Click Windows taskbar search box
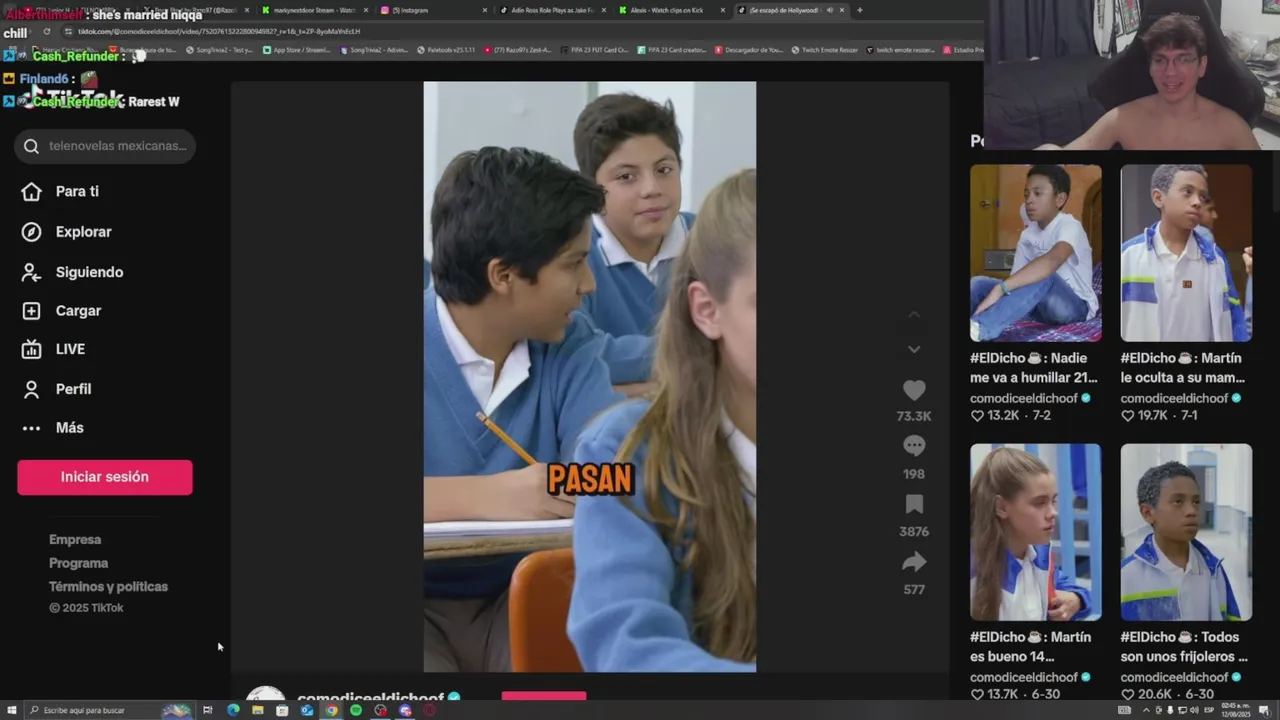 point(108,710)
